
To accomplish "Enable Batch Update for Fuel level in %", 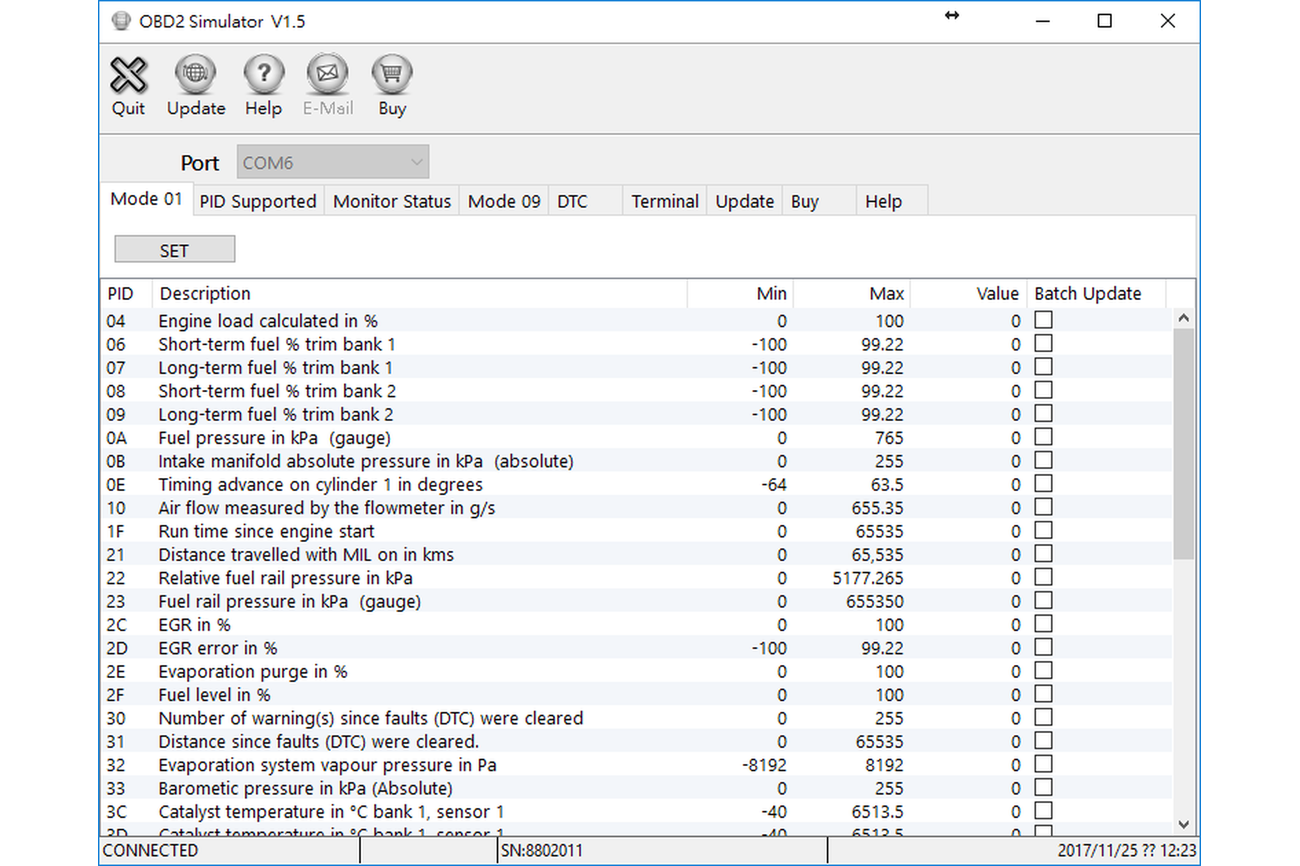I will click(1043, 694).
